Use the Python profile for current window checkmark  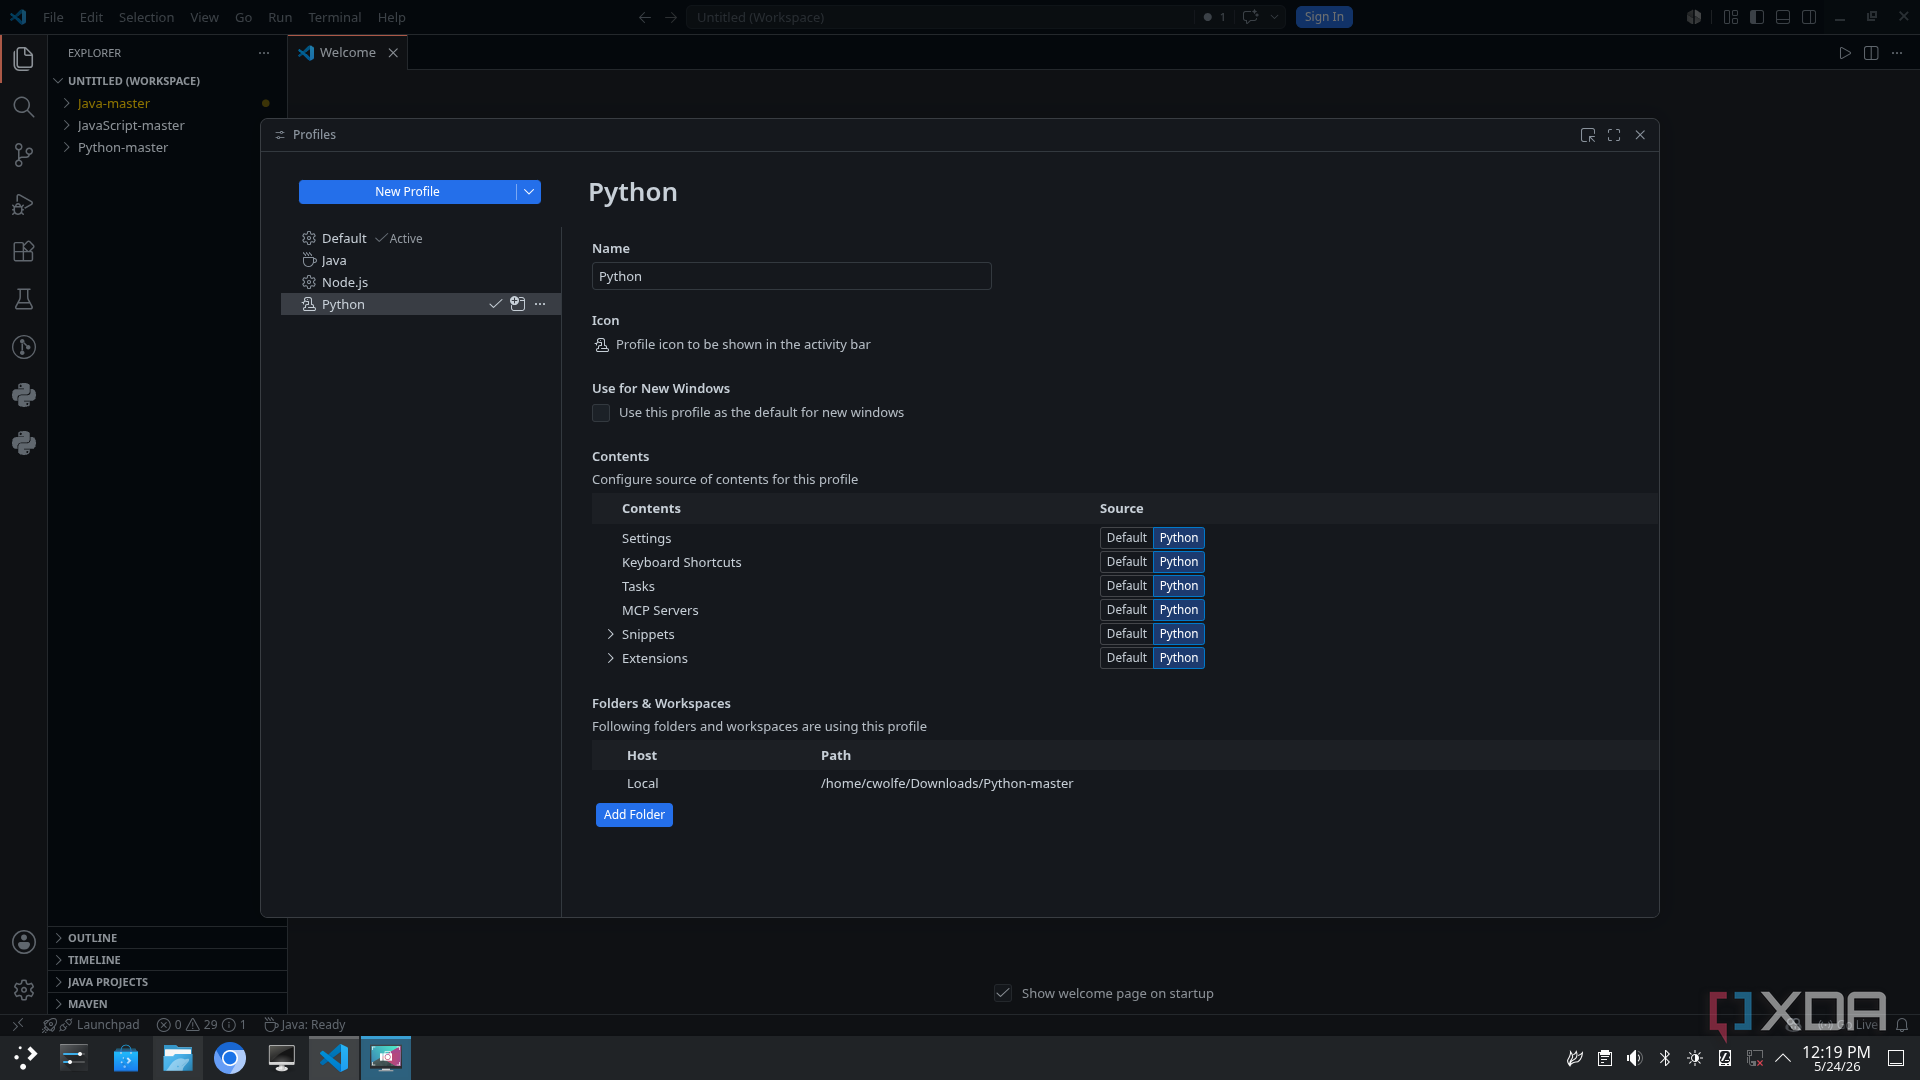click(x=495, y=304)
